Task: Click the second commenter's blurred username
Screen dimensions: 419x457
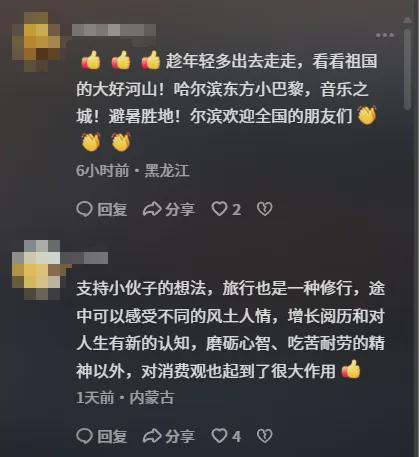Action: coord(84,258)
